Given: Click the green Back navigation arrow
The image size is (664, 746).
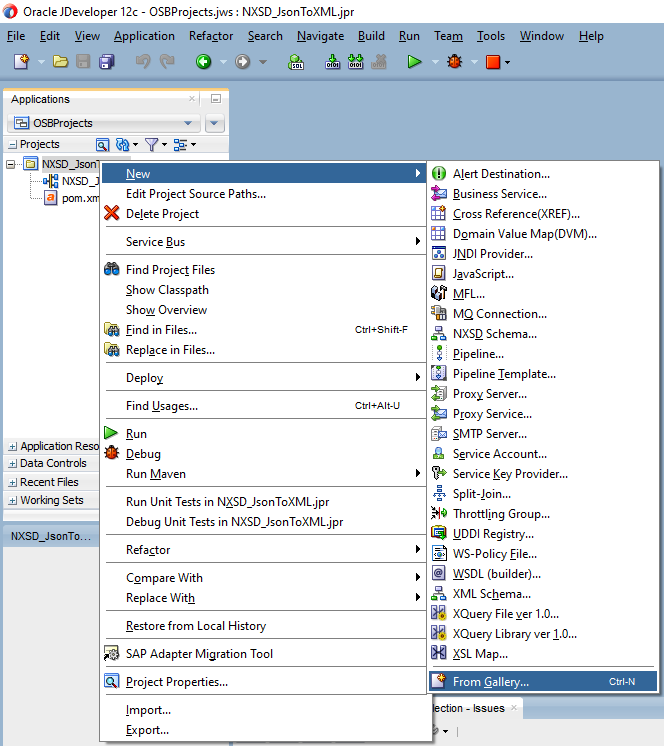Looking at the screenshot, I should [x=204, y=62].
